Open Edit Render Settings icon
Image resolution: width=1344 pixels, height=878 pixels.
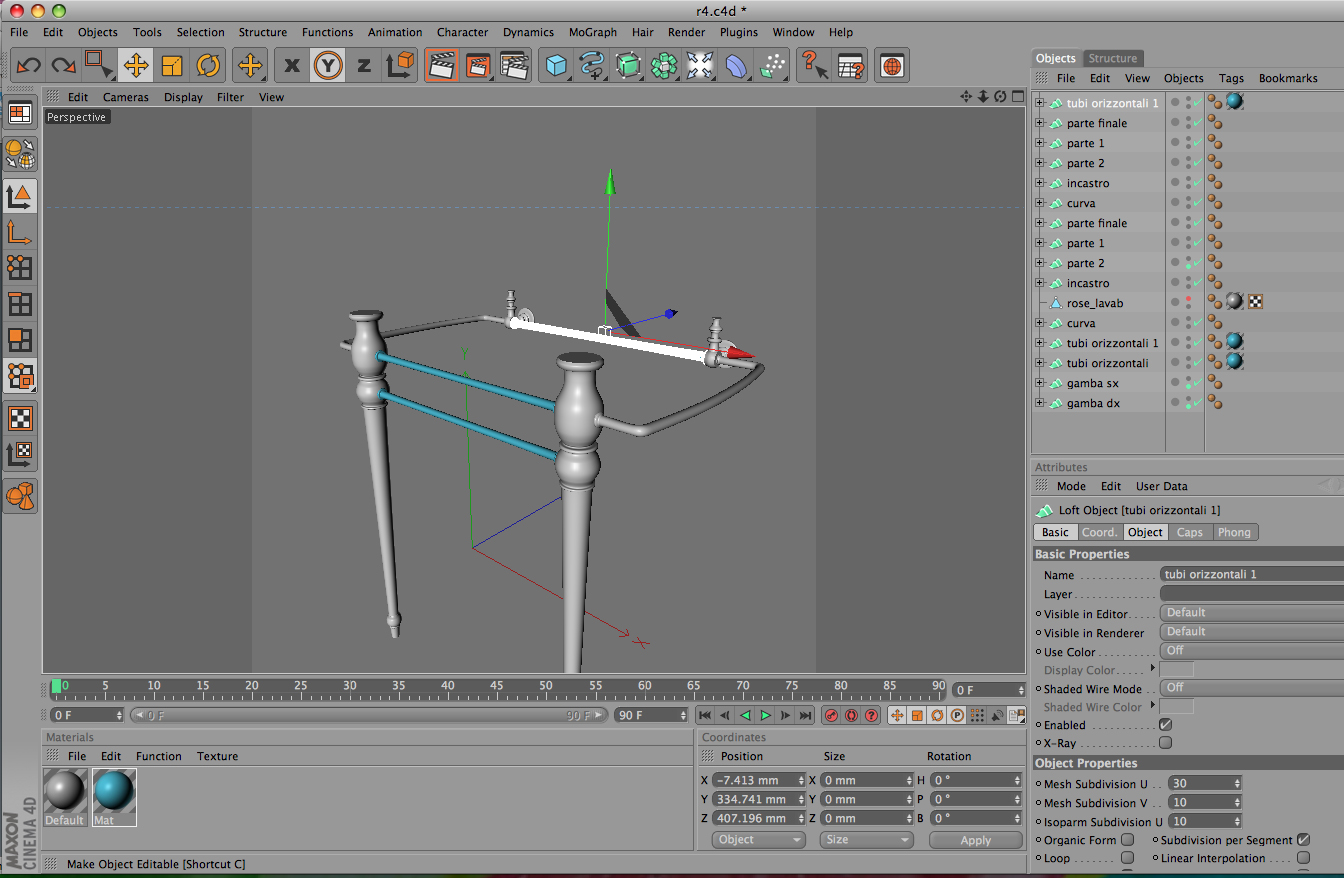point(514,66)
